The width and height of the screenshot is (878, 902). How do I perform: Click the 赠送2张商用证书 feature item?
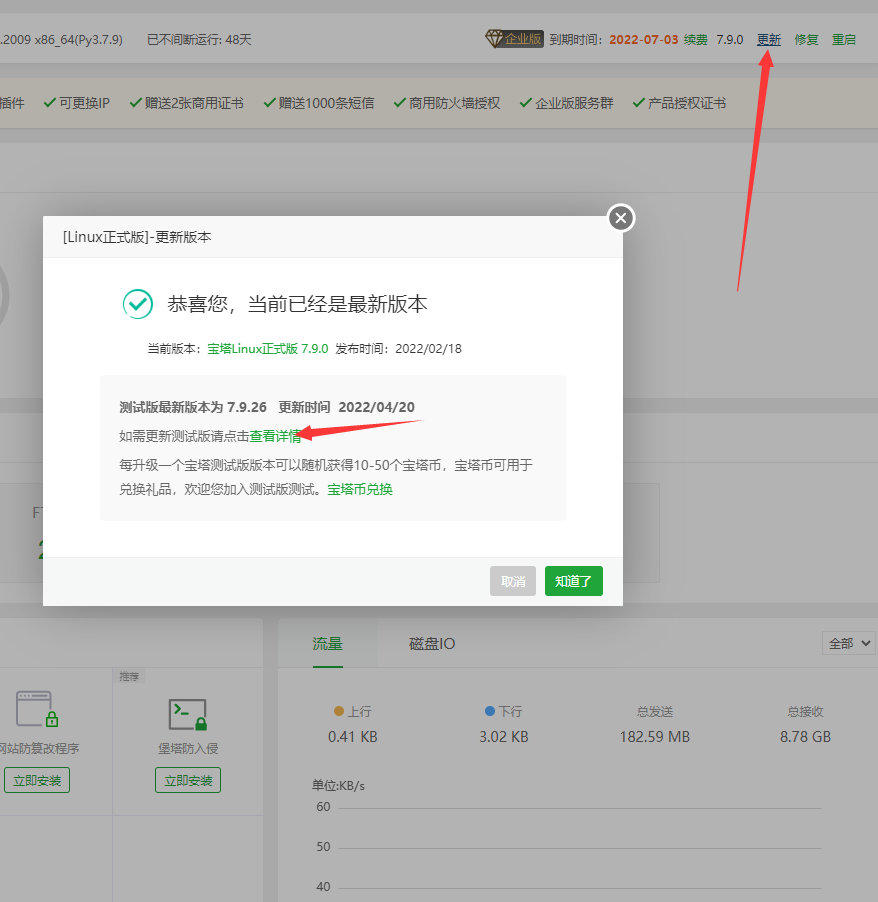(x=186, y=103)
